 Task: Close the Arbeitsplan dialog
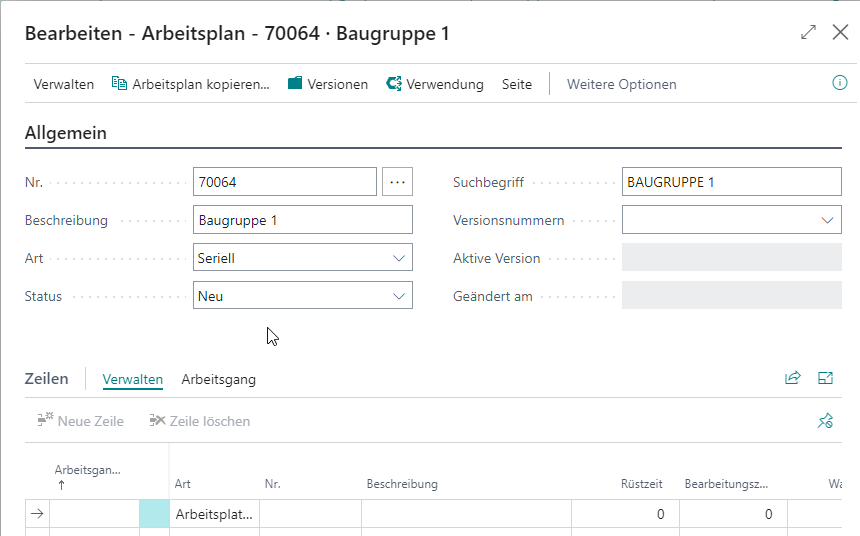pyautogui.click(x=840, y=32)
